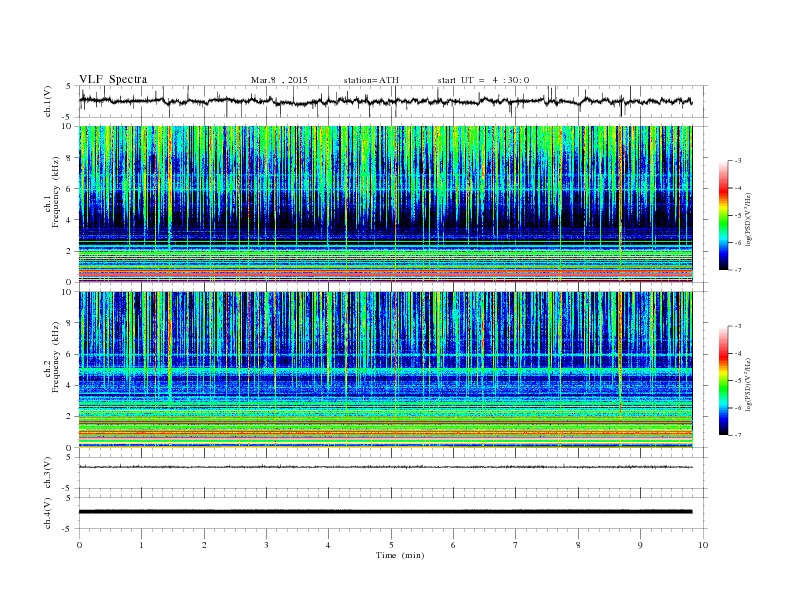The width and height of the screenshot is (792, 612).
Task: Click the ch.1 spectrogram color bar
Action: 724,215
